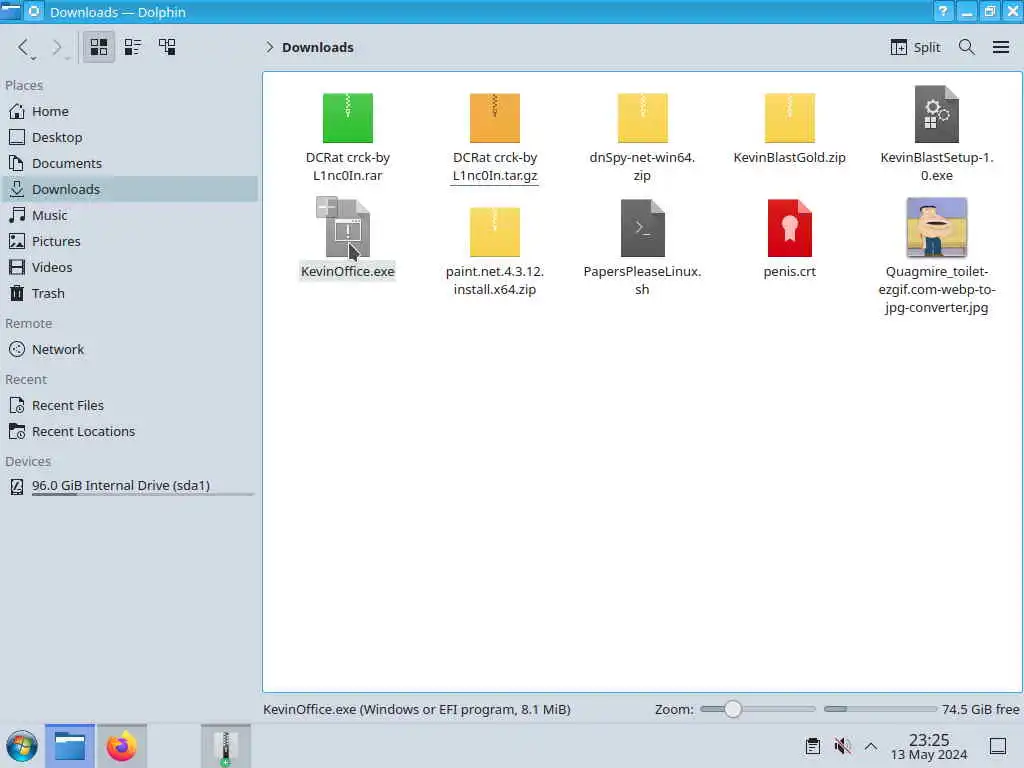Switch to Compact view mode
Viewport: 1024px width, 768px height.
pyautogui.click(x=133, y=47)
